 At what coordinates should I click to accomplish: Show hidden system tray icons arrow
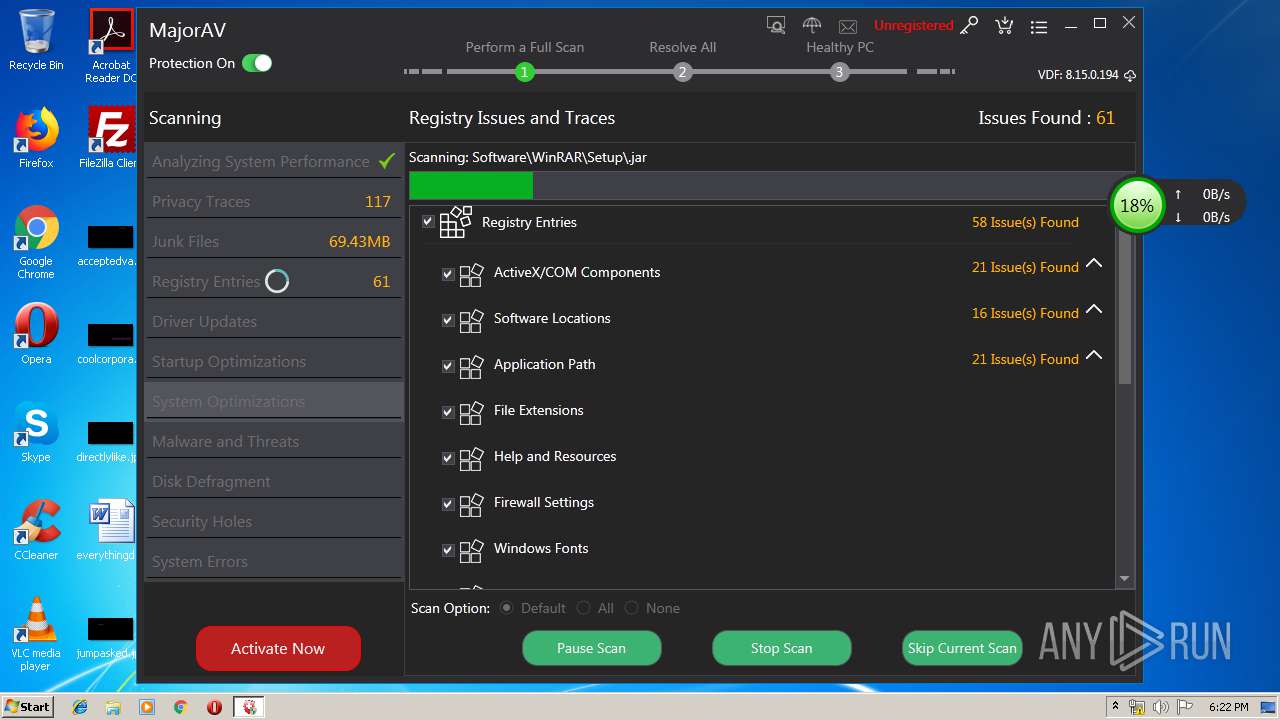click(x=1115, y=707)
